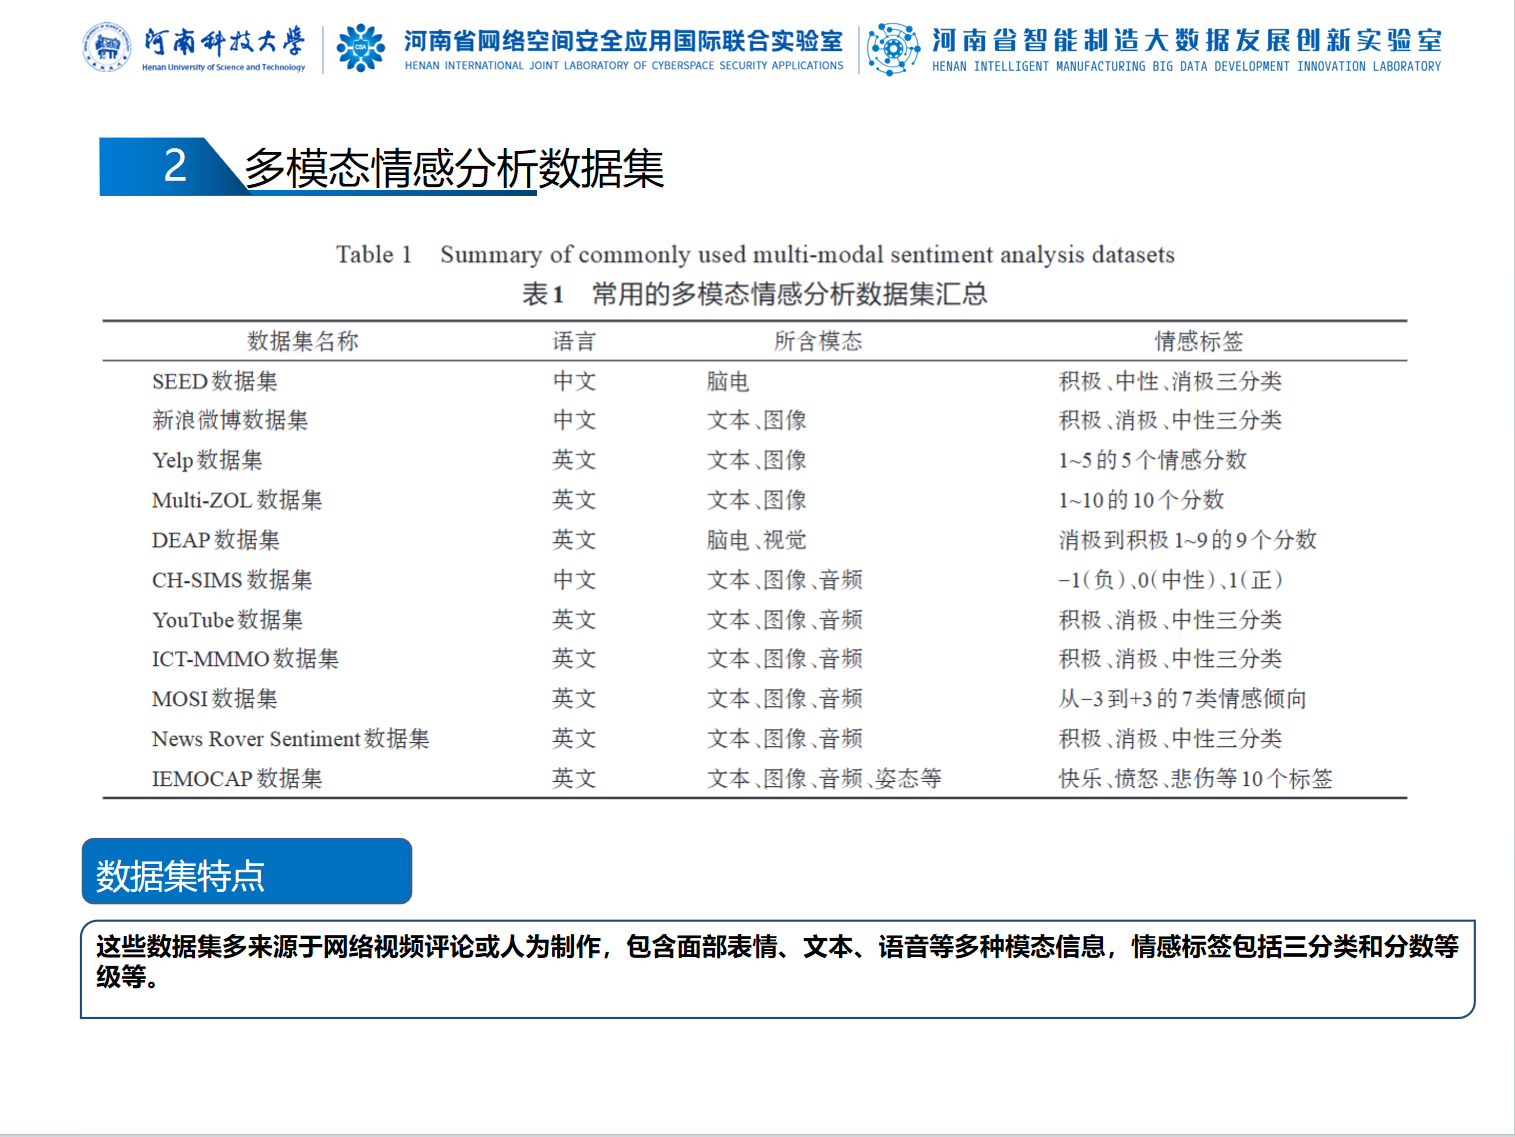Select the IEMOCAP 数据集 row name
1515x1137 pixels.
pos(237,779)
